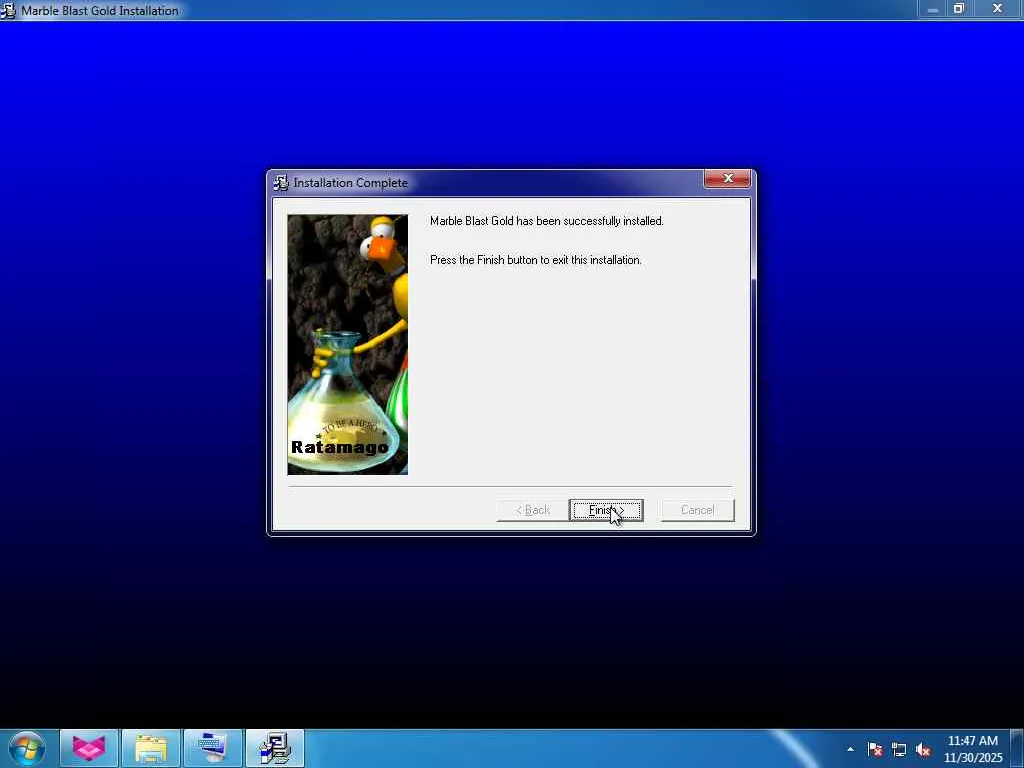Click the 'Installation Complete' dialog title

[x=351, y=183]
